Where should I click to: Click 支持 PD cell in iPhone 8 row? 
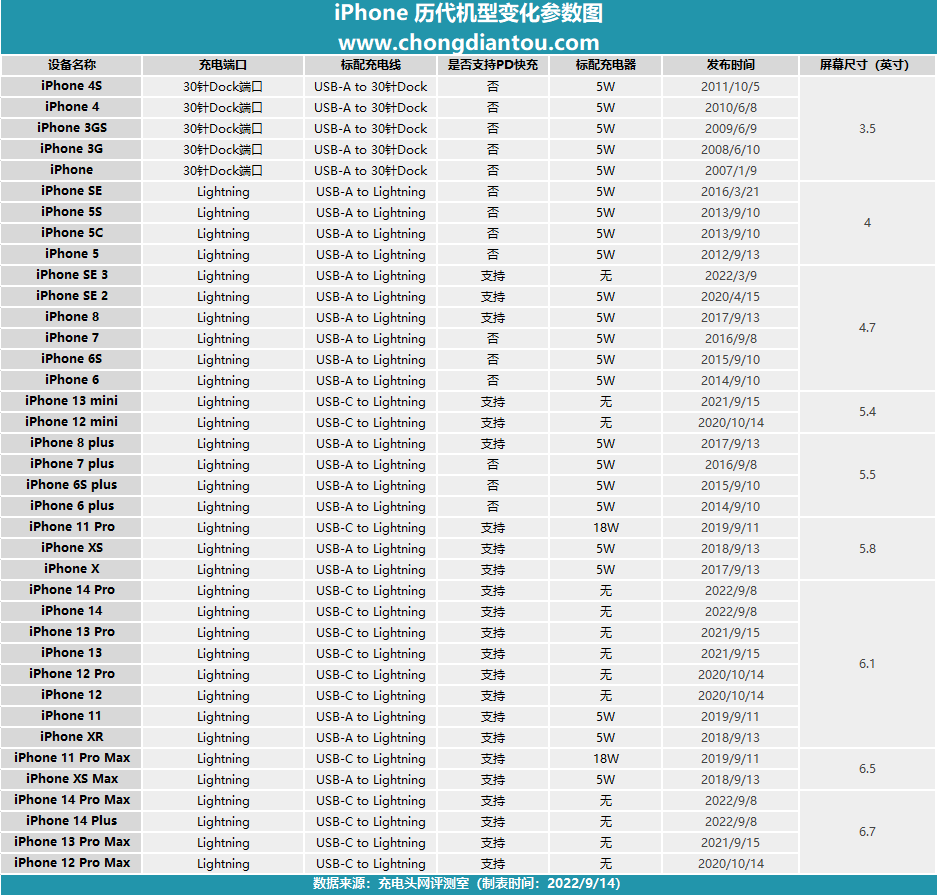[493, 317]
